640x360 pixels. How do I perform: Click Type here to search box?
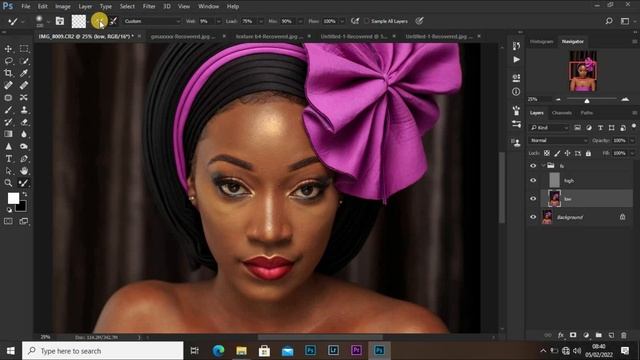[102, 351]
